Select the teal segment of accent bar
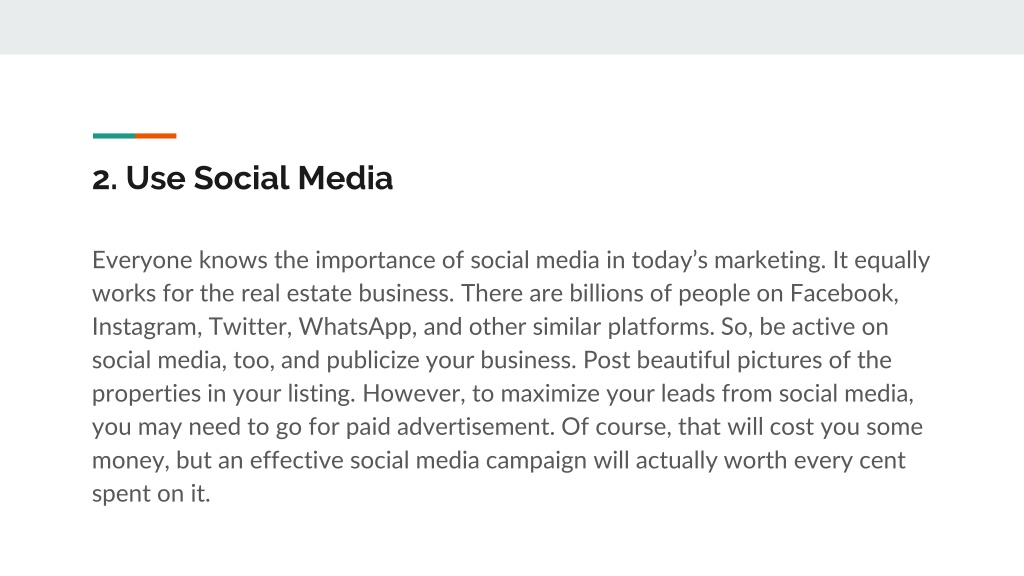Viewport: 1024px width, 576px height. (x=114, y=136)
